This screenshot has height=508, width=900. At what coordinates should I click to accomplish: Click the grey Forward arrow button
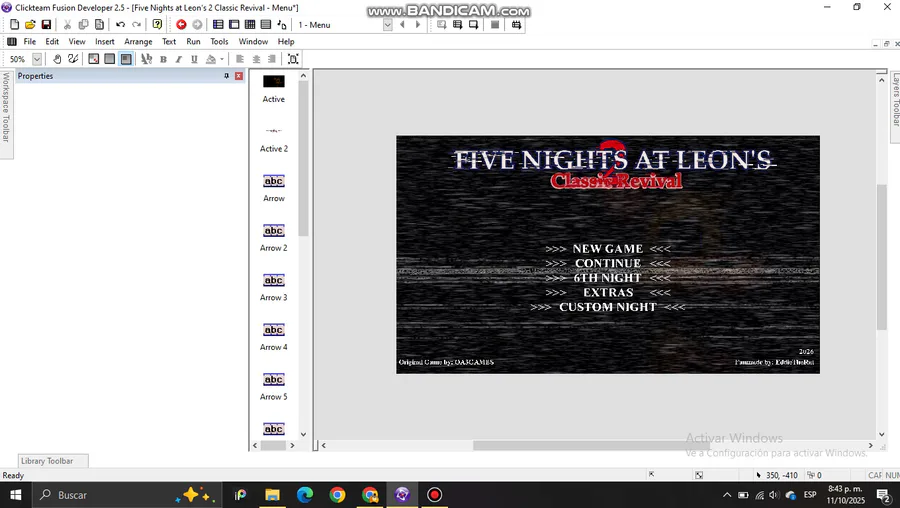coord(197,24)
